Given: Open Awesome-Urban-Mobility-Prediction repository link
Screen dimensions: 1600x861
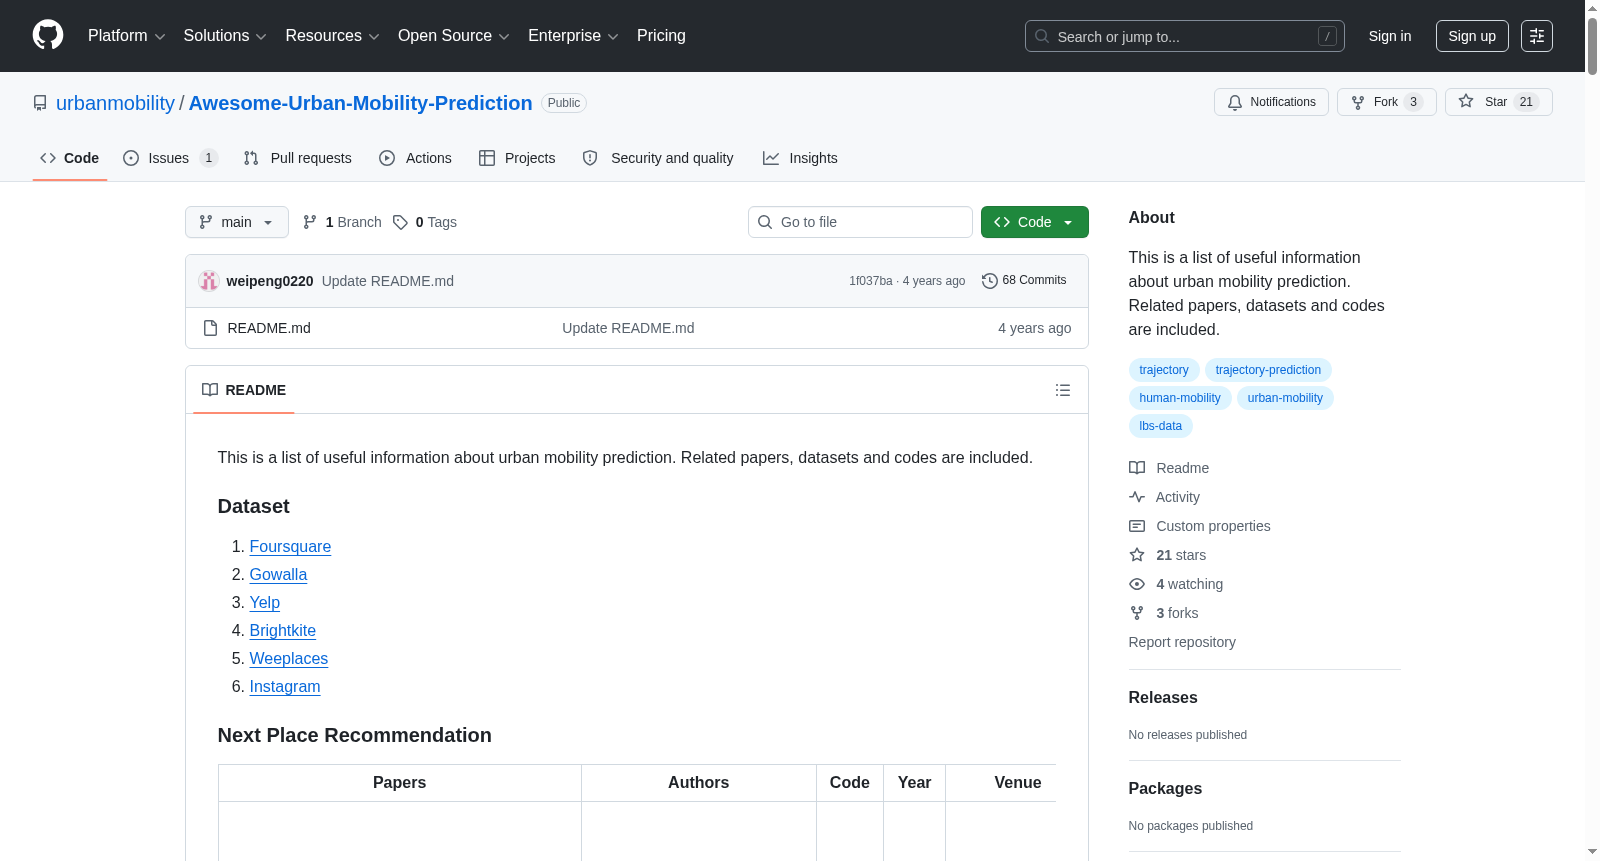Looking at the screenshot, I should pos(361,103).
